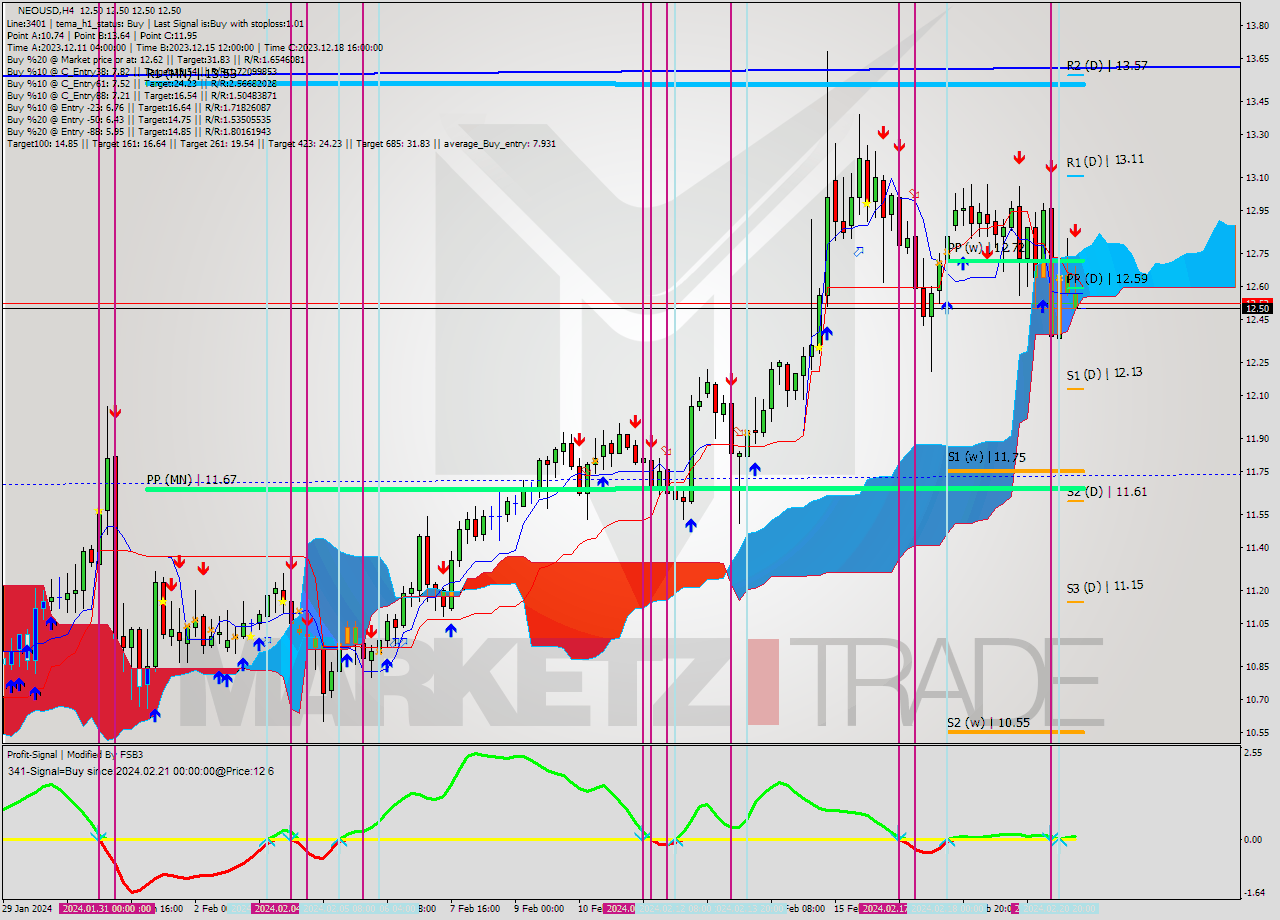Click the 11.40 price axis value
The width and height of the screenshot is (1280, 920).
click(x=1257, y=548)
